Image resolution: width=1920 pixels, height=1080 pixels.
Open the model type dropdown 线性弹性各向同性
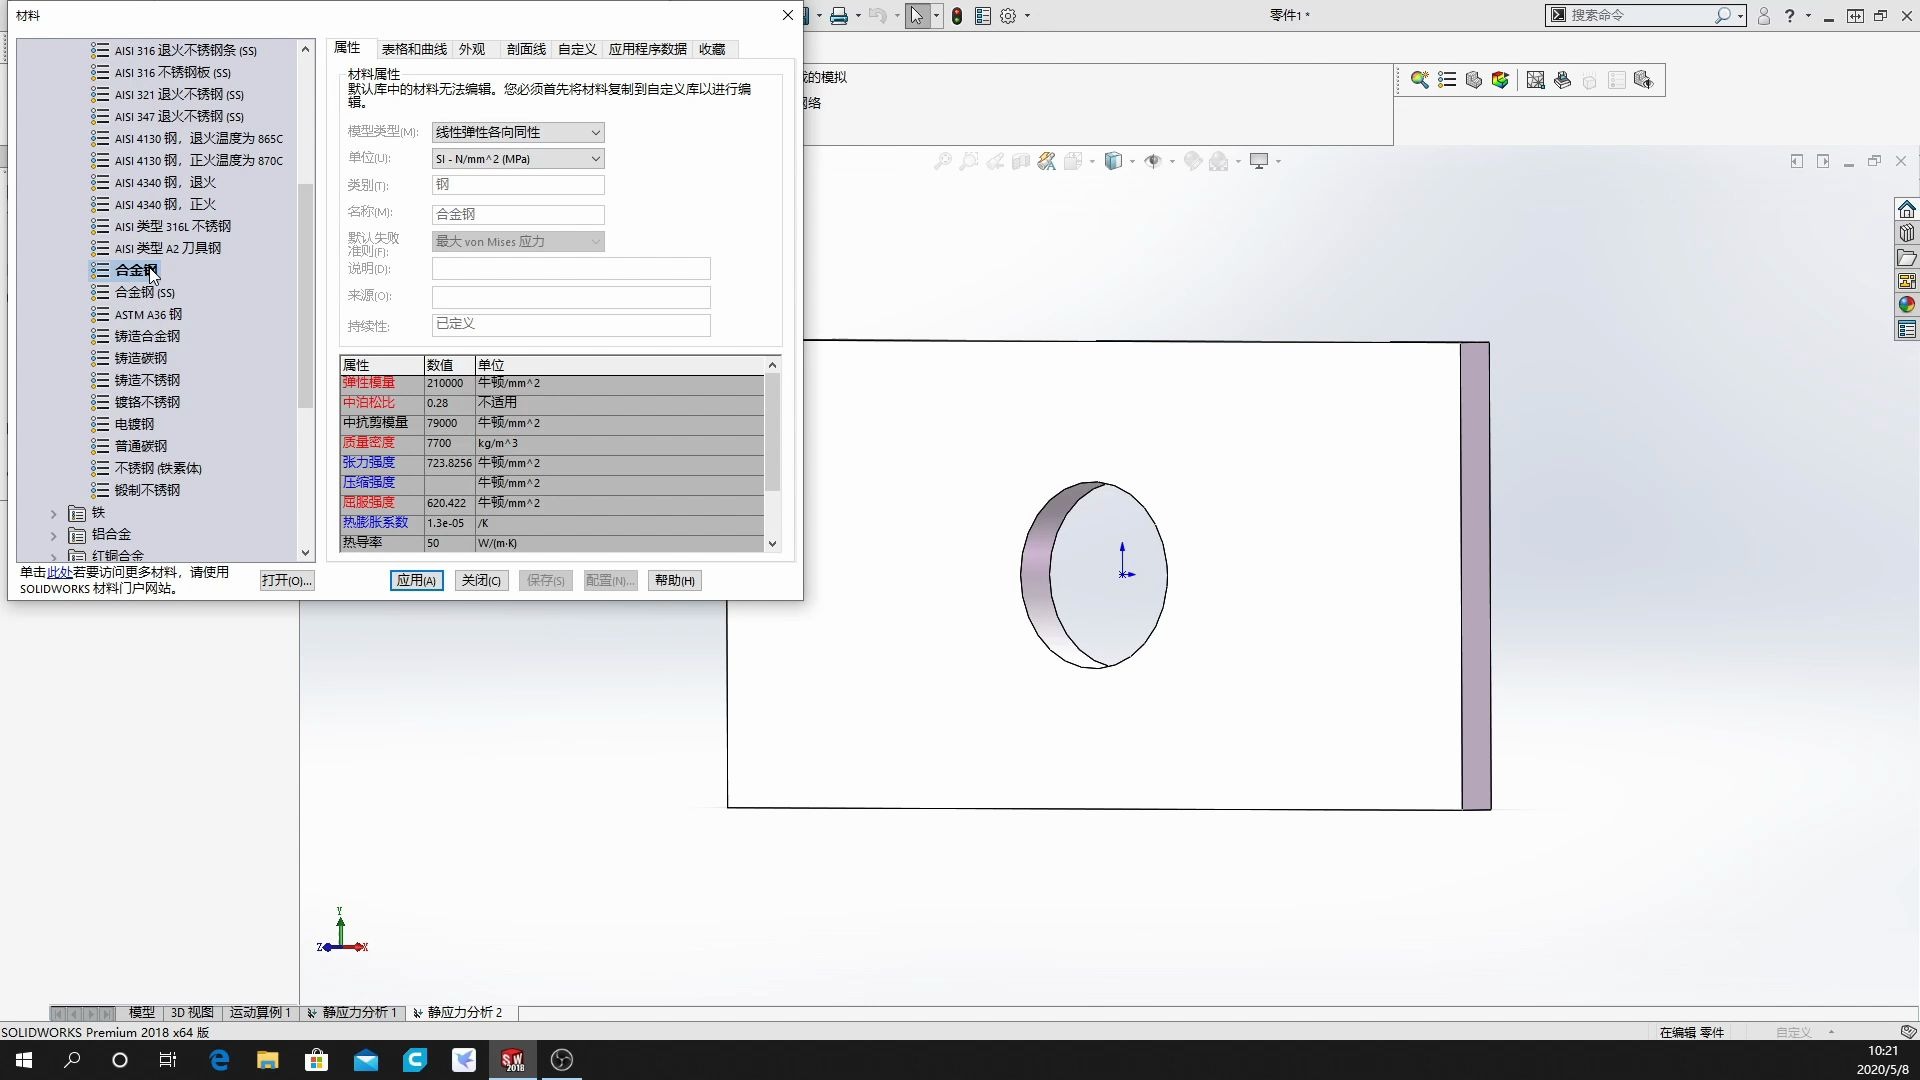517,131
